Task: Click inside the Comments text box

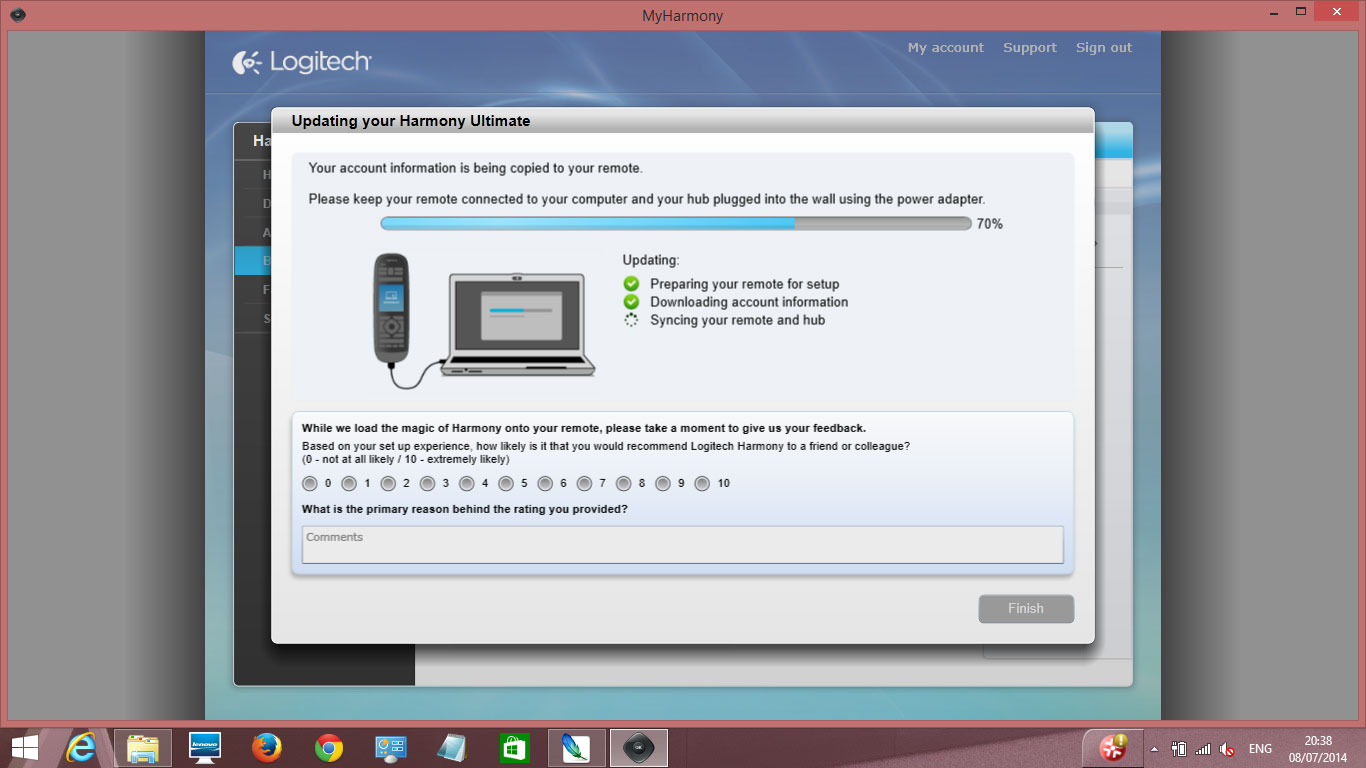Action: point(682,545)
